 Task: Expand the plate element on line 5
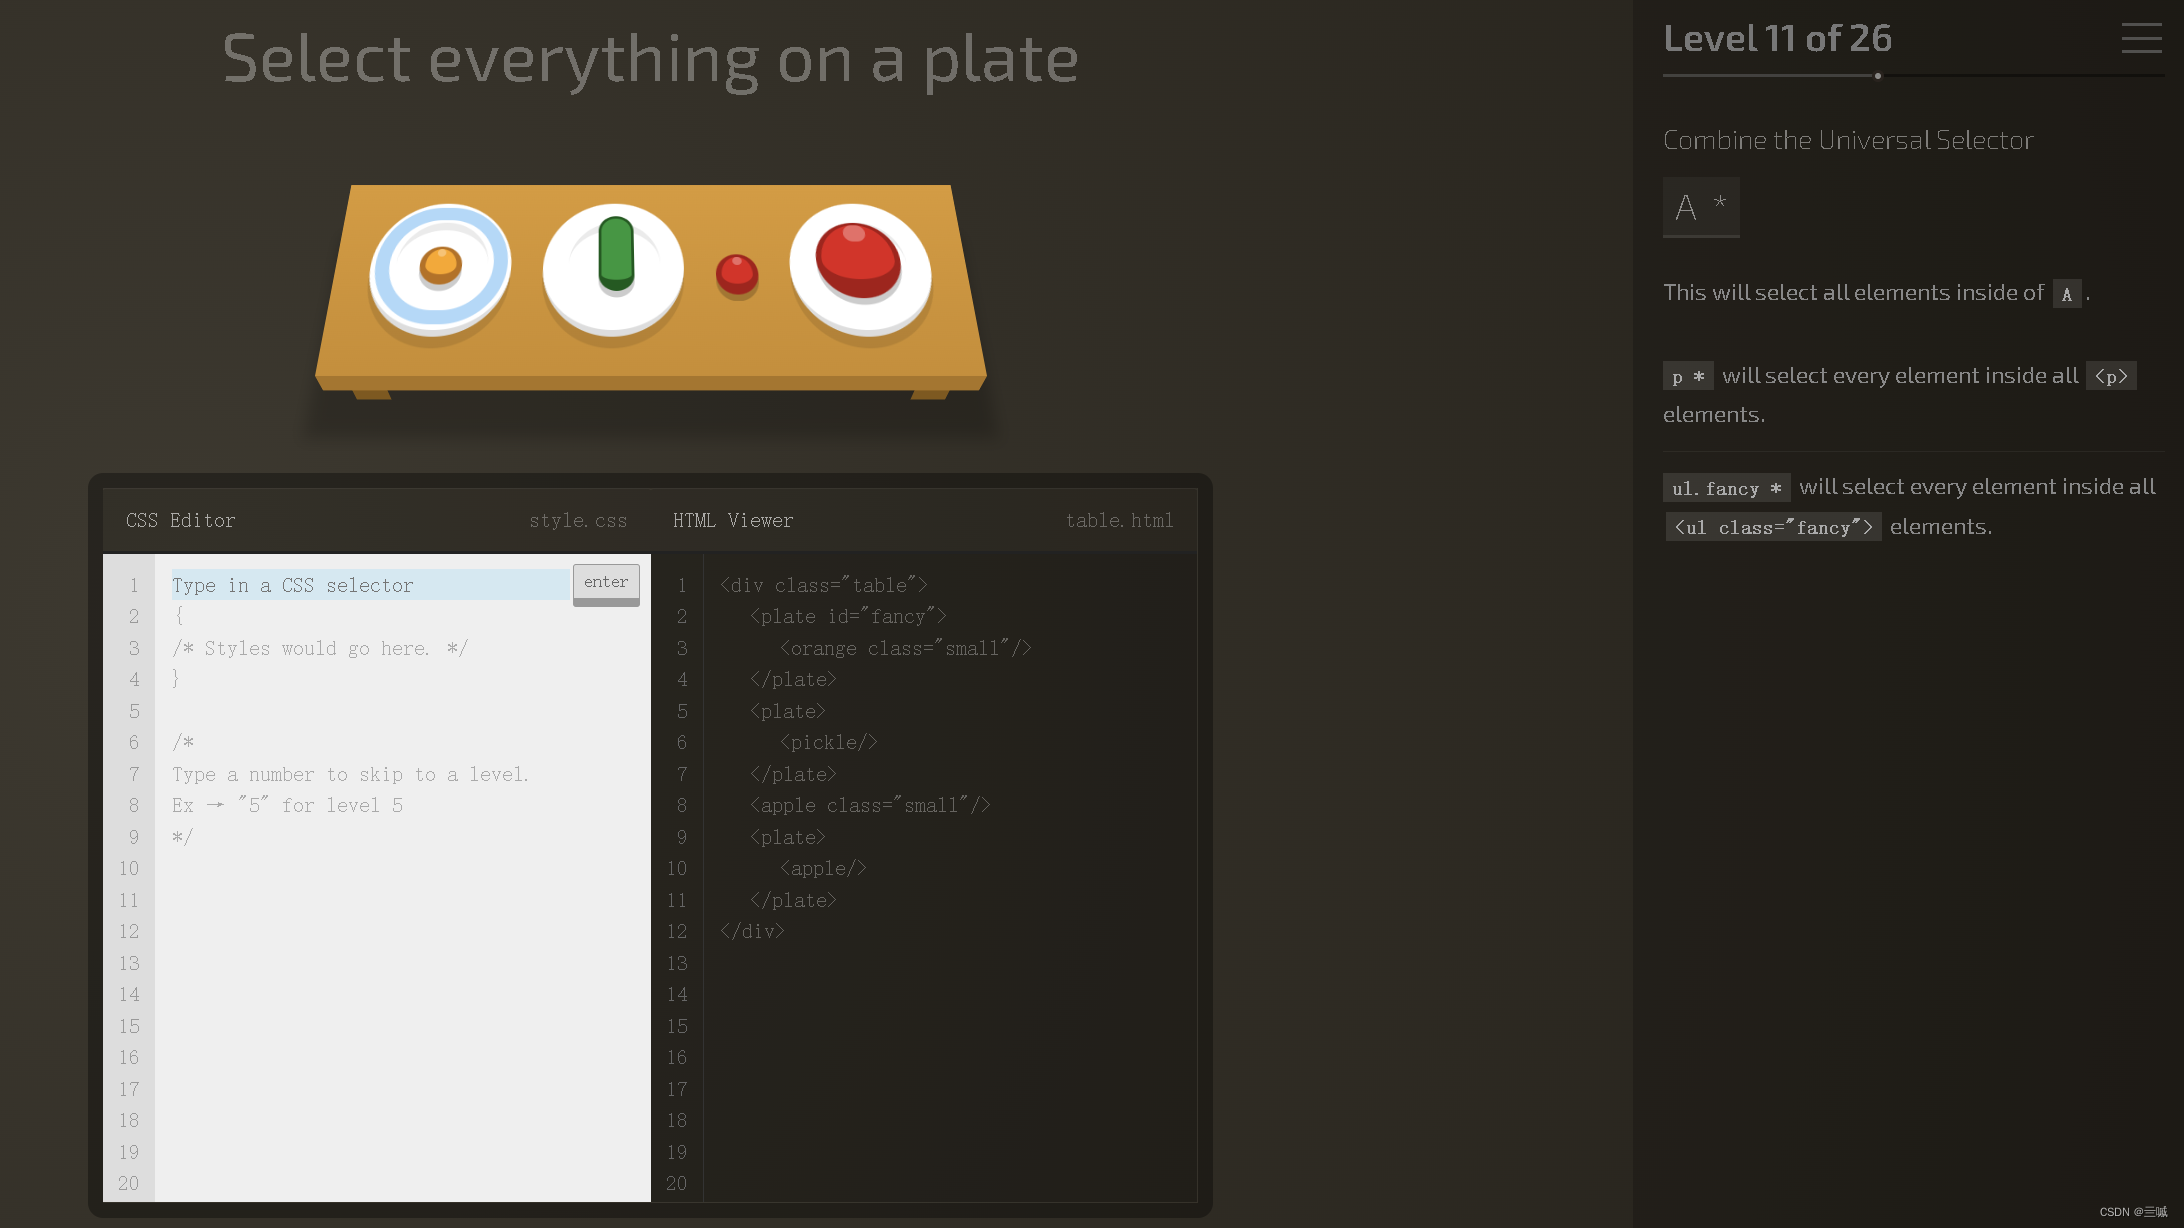(786, 711)
